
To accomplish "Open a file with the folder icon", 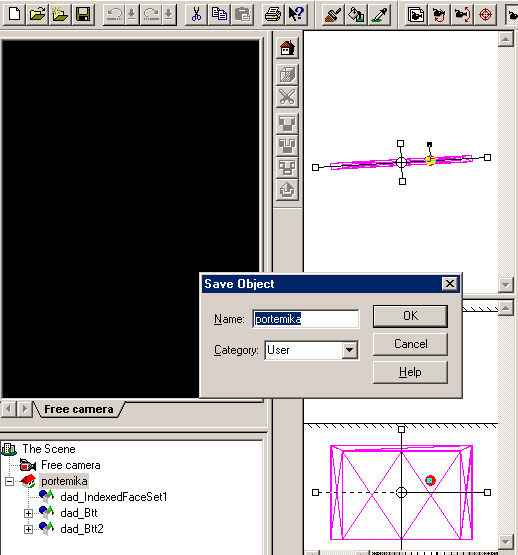I will (x=37, y=15).
